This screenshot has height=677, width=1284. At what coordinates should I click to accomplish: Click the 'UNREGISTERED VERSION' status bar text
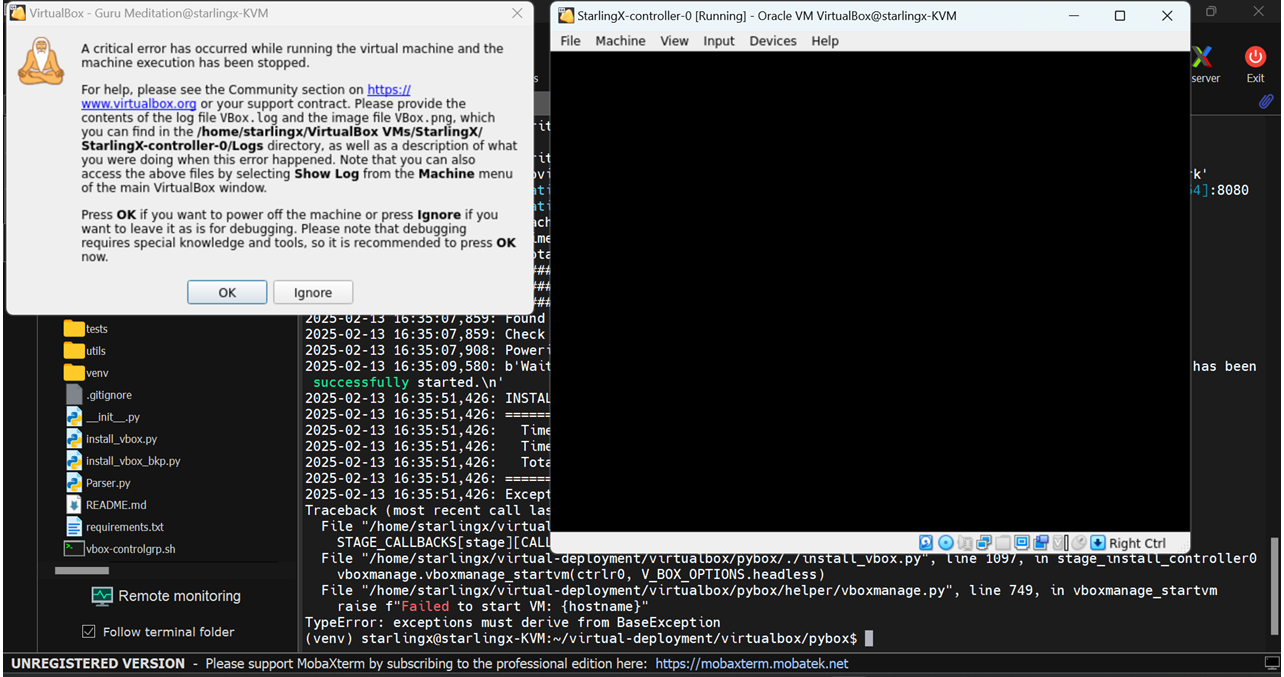(x=98, y=663)
